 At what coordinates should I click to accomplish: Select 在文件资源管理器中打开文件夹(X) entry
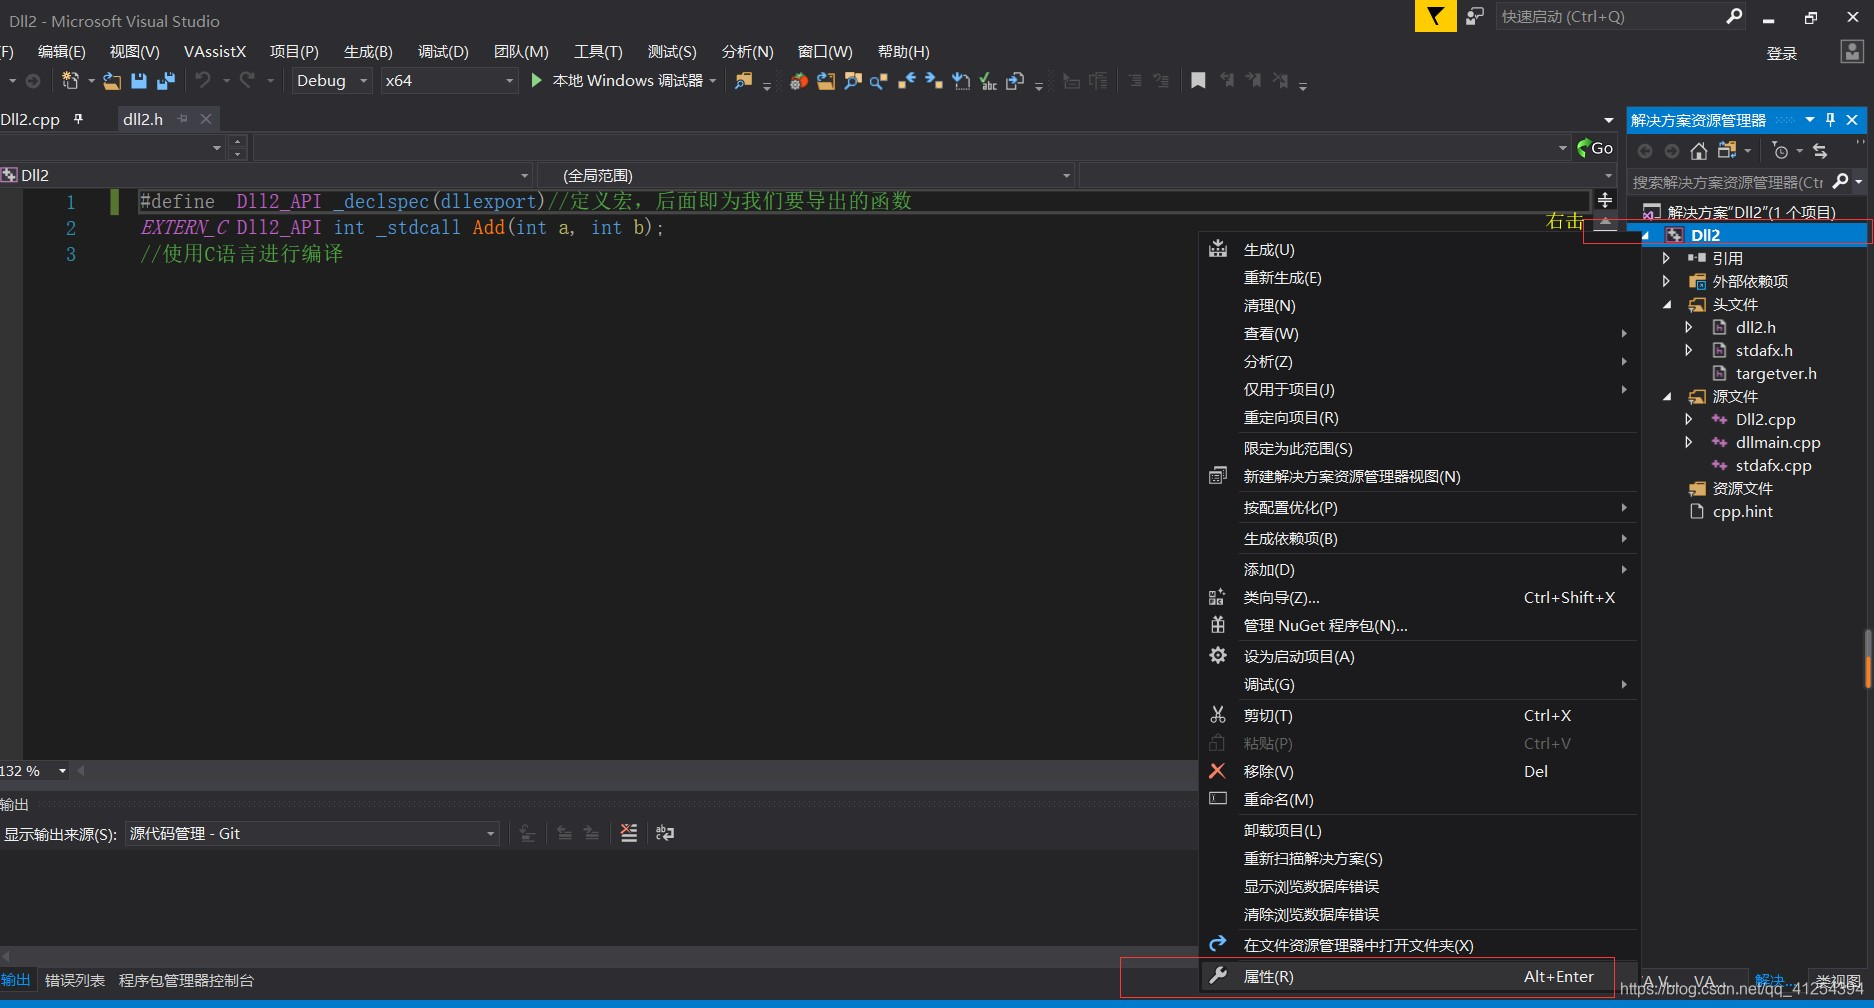1417,945
